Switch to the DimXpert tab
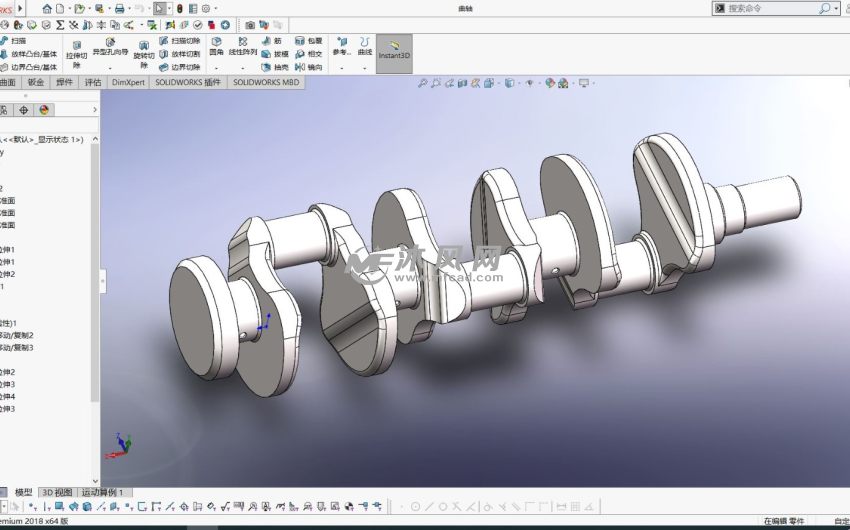This screenshot has height=530, width=850. [127, 83]
